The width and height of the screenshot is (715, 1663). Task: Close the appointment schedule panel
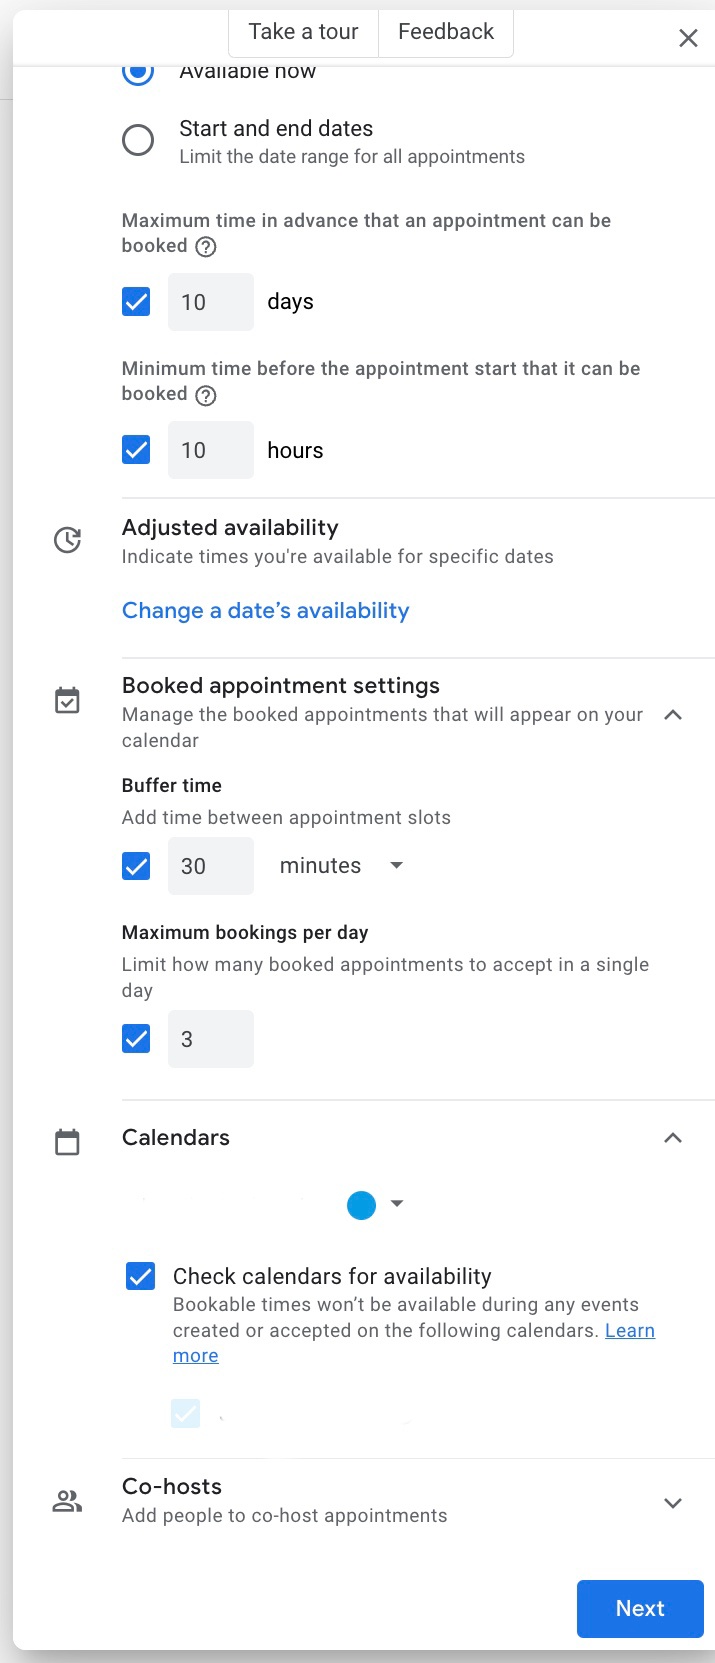point(688,38)
